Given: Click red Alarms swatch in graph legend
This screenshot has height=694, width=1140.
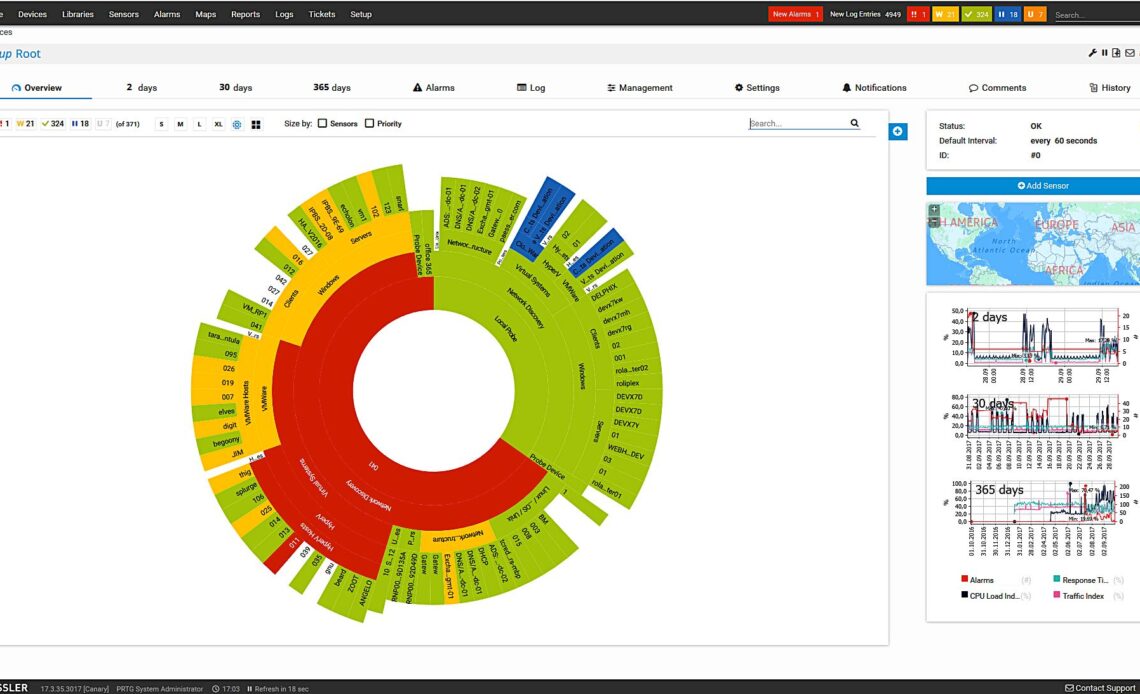Looking at the screenshot, I should 964,579.
